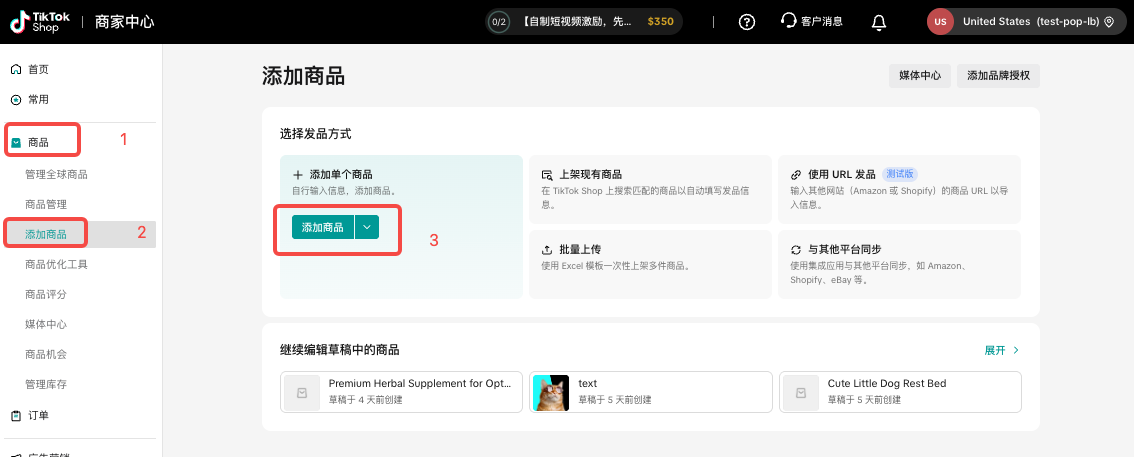This screenshot has height=457, width=1134.
Task: Click the 订单 clipboard icon
Action: 16,415
